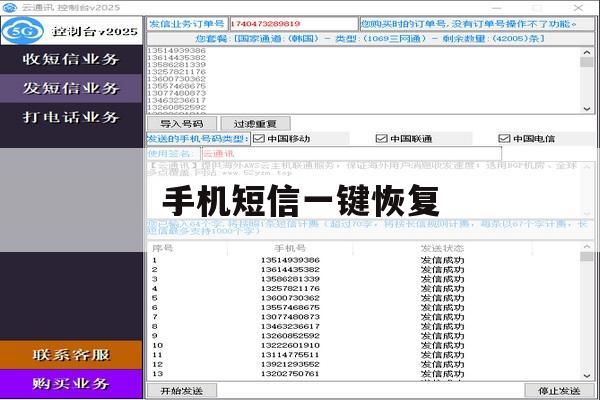
Task: Select table row with 13921293552
Action: pyautogui.click(x=364, y=364)
